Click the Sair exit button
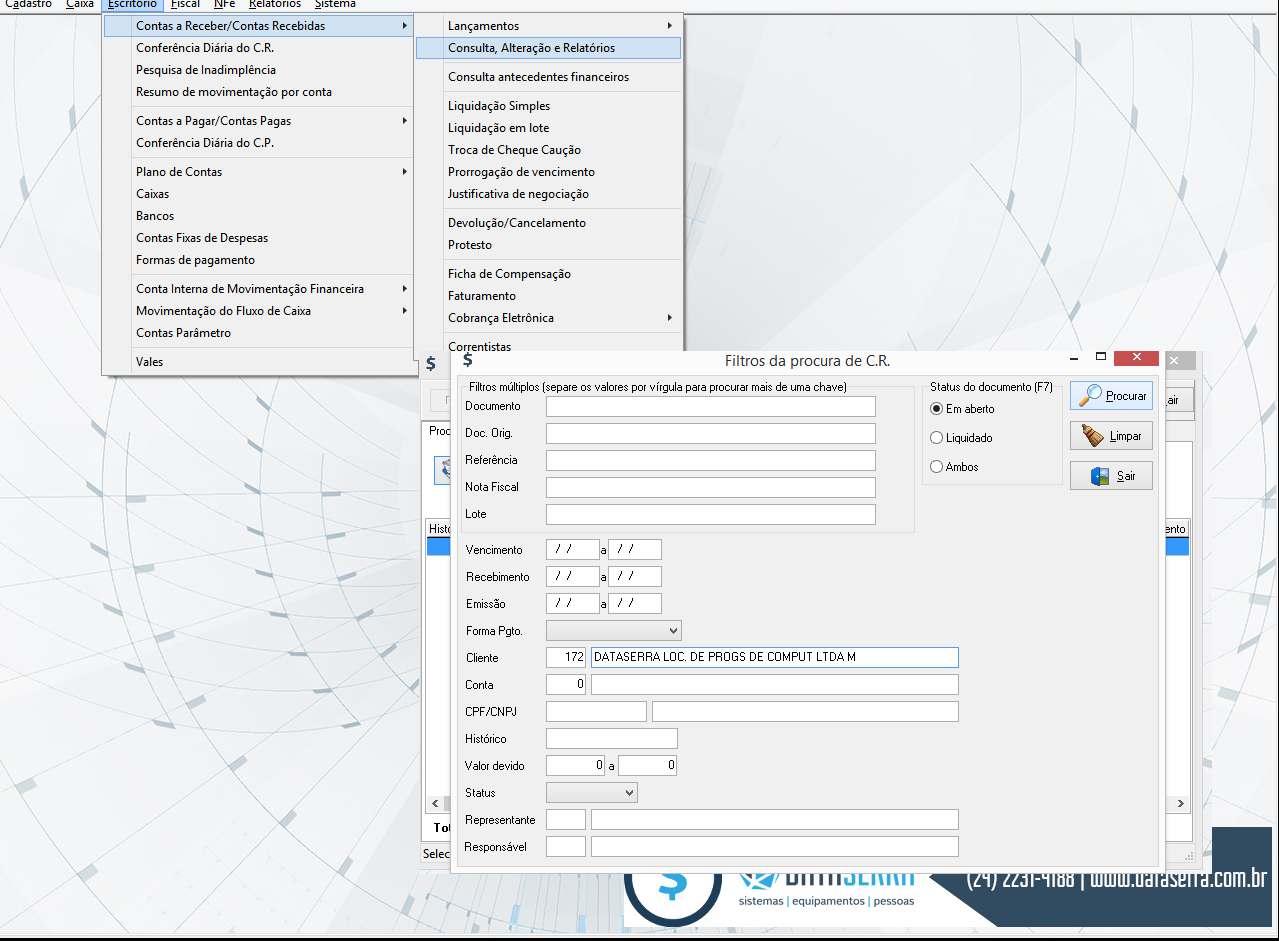 click(1111, 476)
